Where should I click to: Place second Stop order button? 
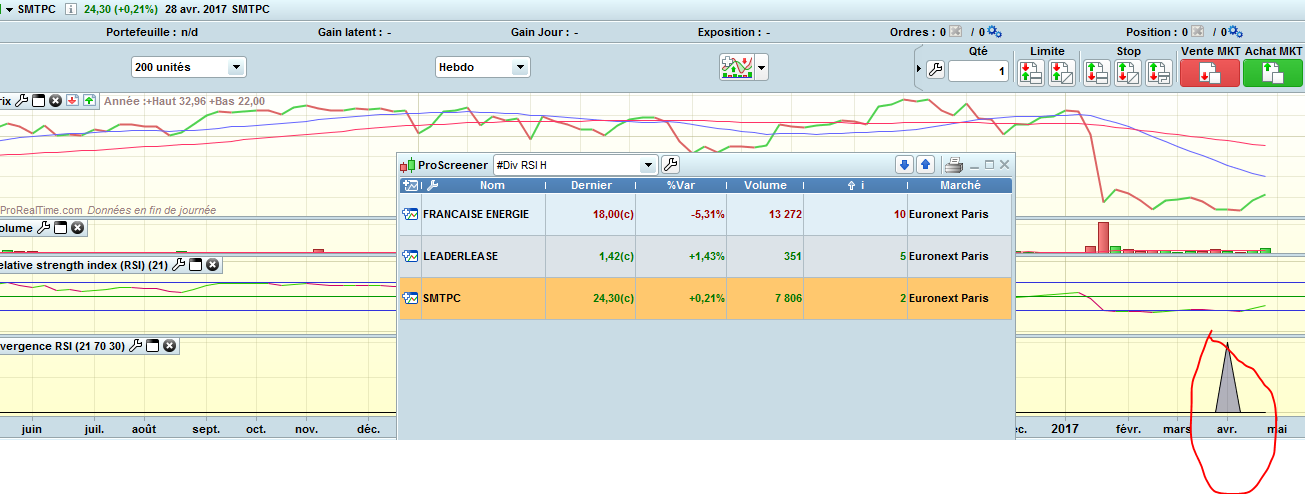point(1128,72)
